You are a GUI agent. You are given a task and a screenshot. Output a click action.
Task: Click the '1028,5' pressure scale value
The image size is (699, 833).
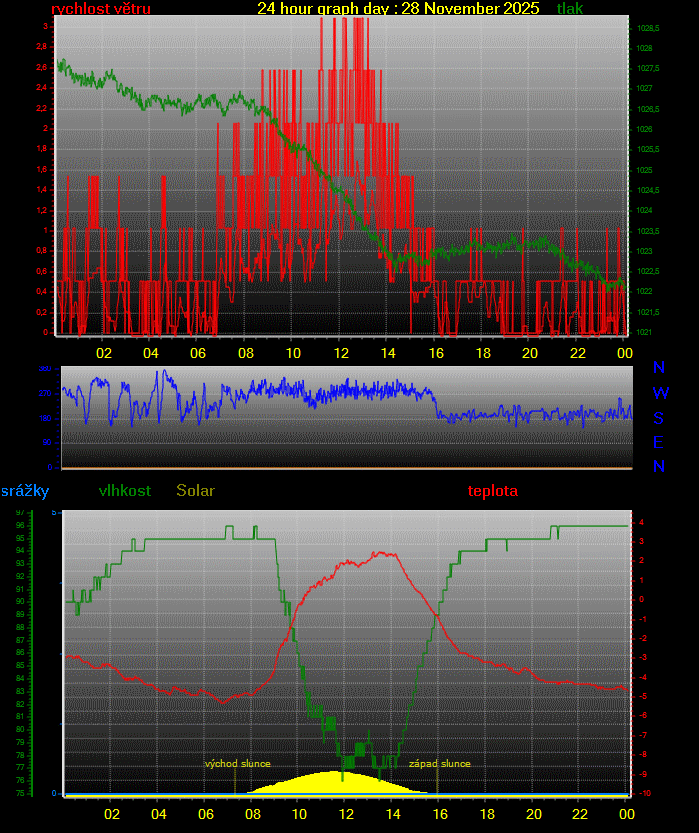[x=646, y=27]
